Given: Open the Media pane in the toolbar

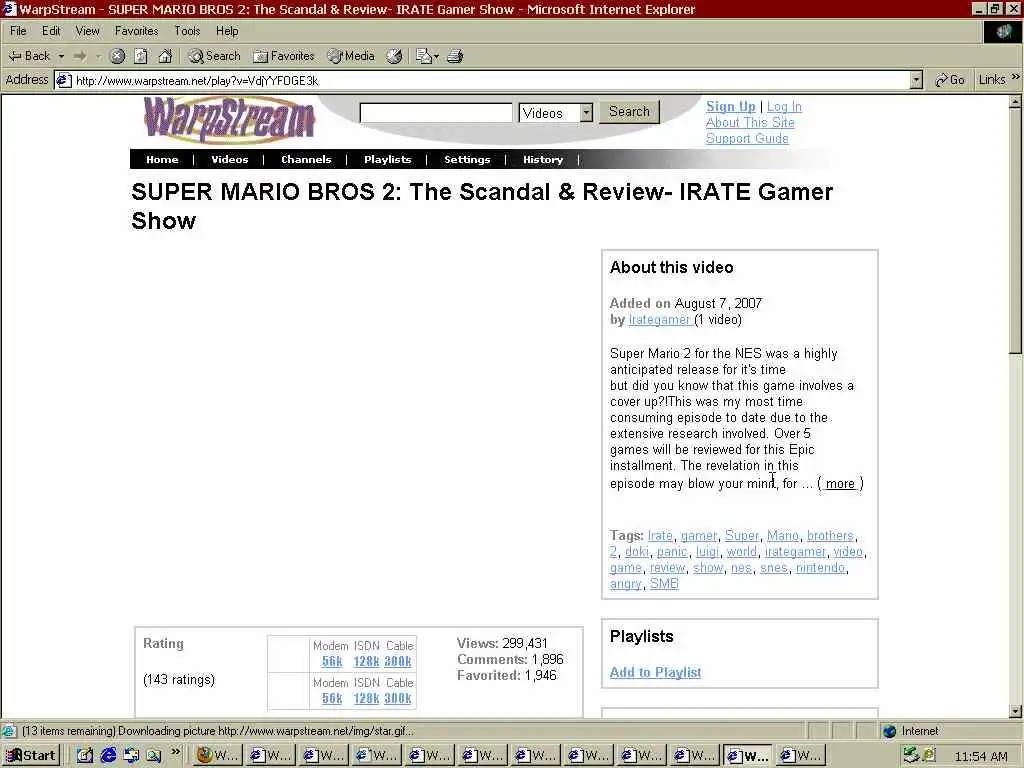Looking at the screenshot, I should pos(351,56).
